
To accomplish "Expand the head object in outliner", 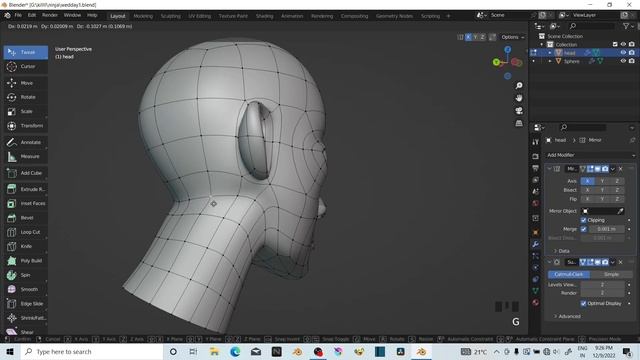I will click(x=550, y=53).
